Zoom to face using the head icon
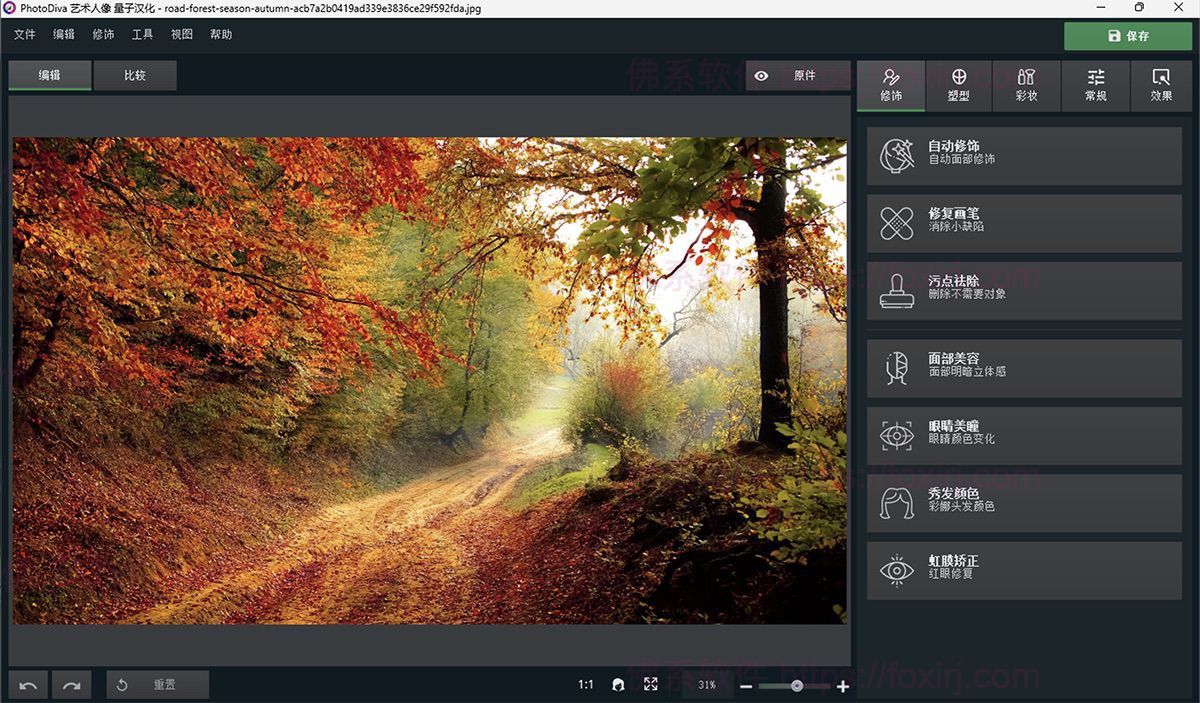The height and width of the screenshot is (703, 1200). pyautogui.click(x=618, y=685)
